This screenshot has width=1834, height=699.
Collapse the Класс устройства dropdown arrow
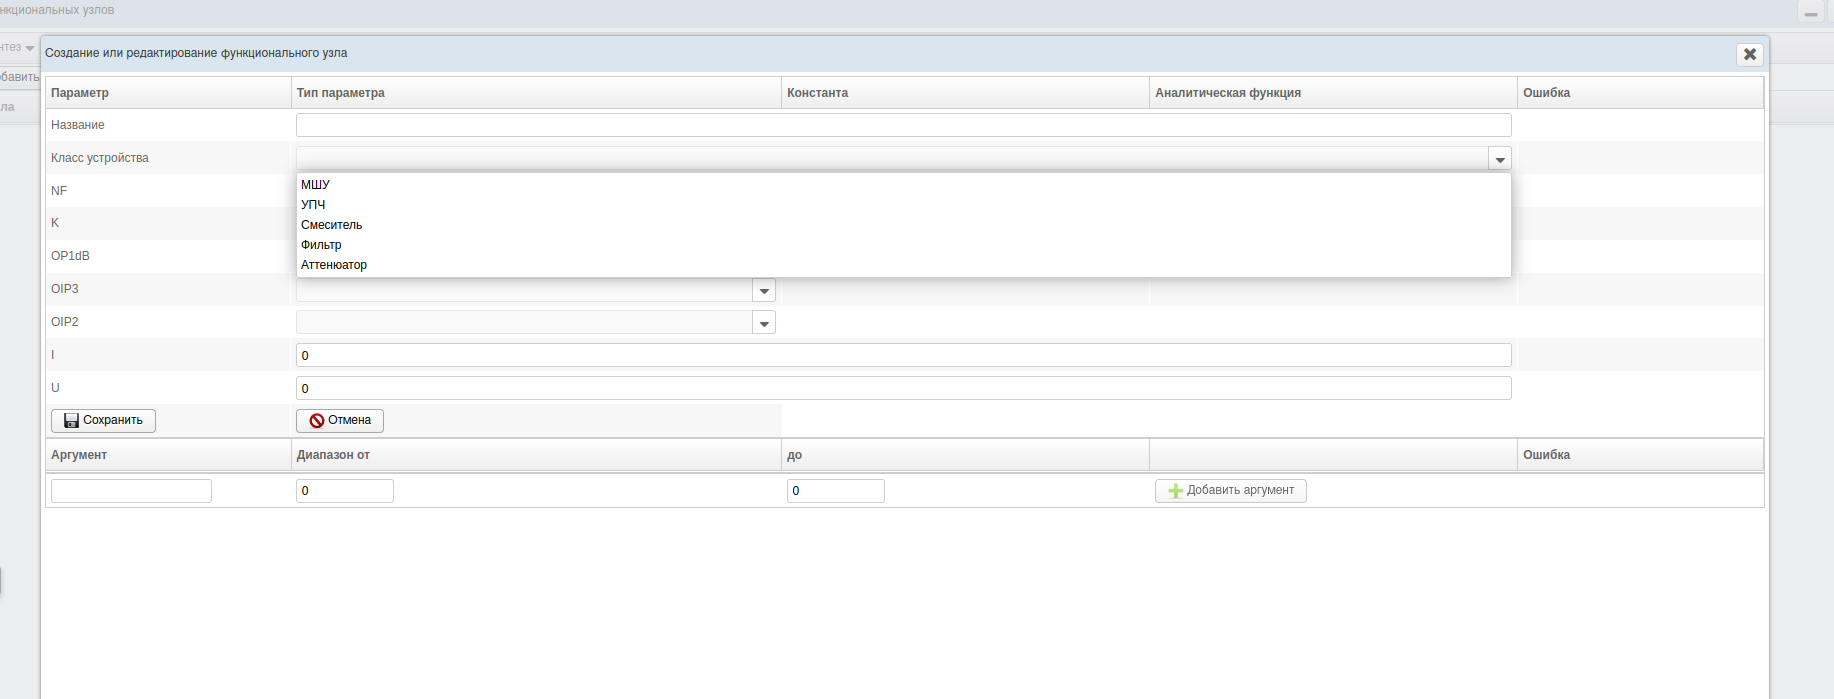click(1499, 159)
